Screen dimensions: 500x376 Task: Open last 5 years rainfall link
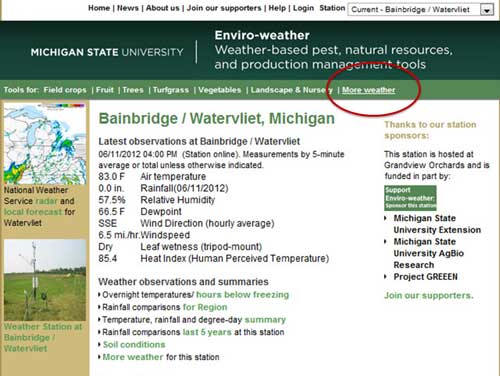(207, 332)
